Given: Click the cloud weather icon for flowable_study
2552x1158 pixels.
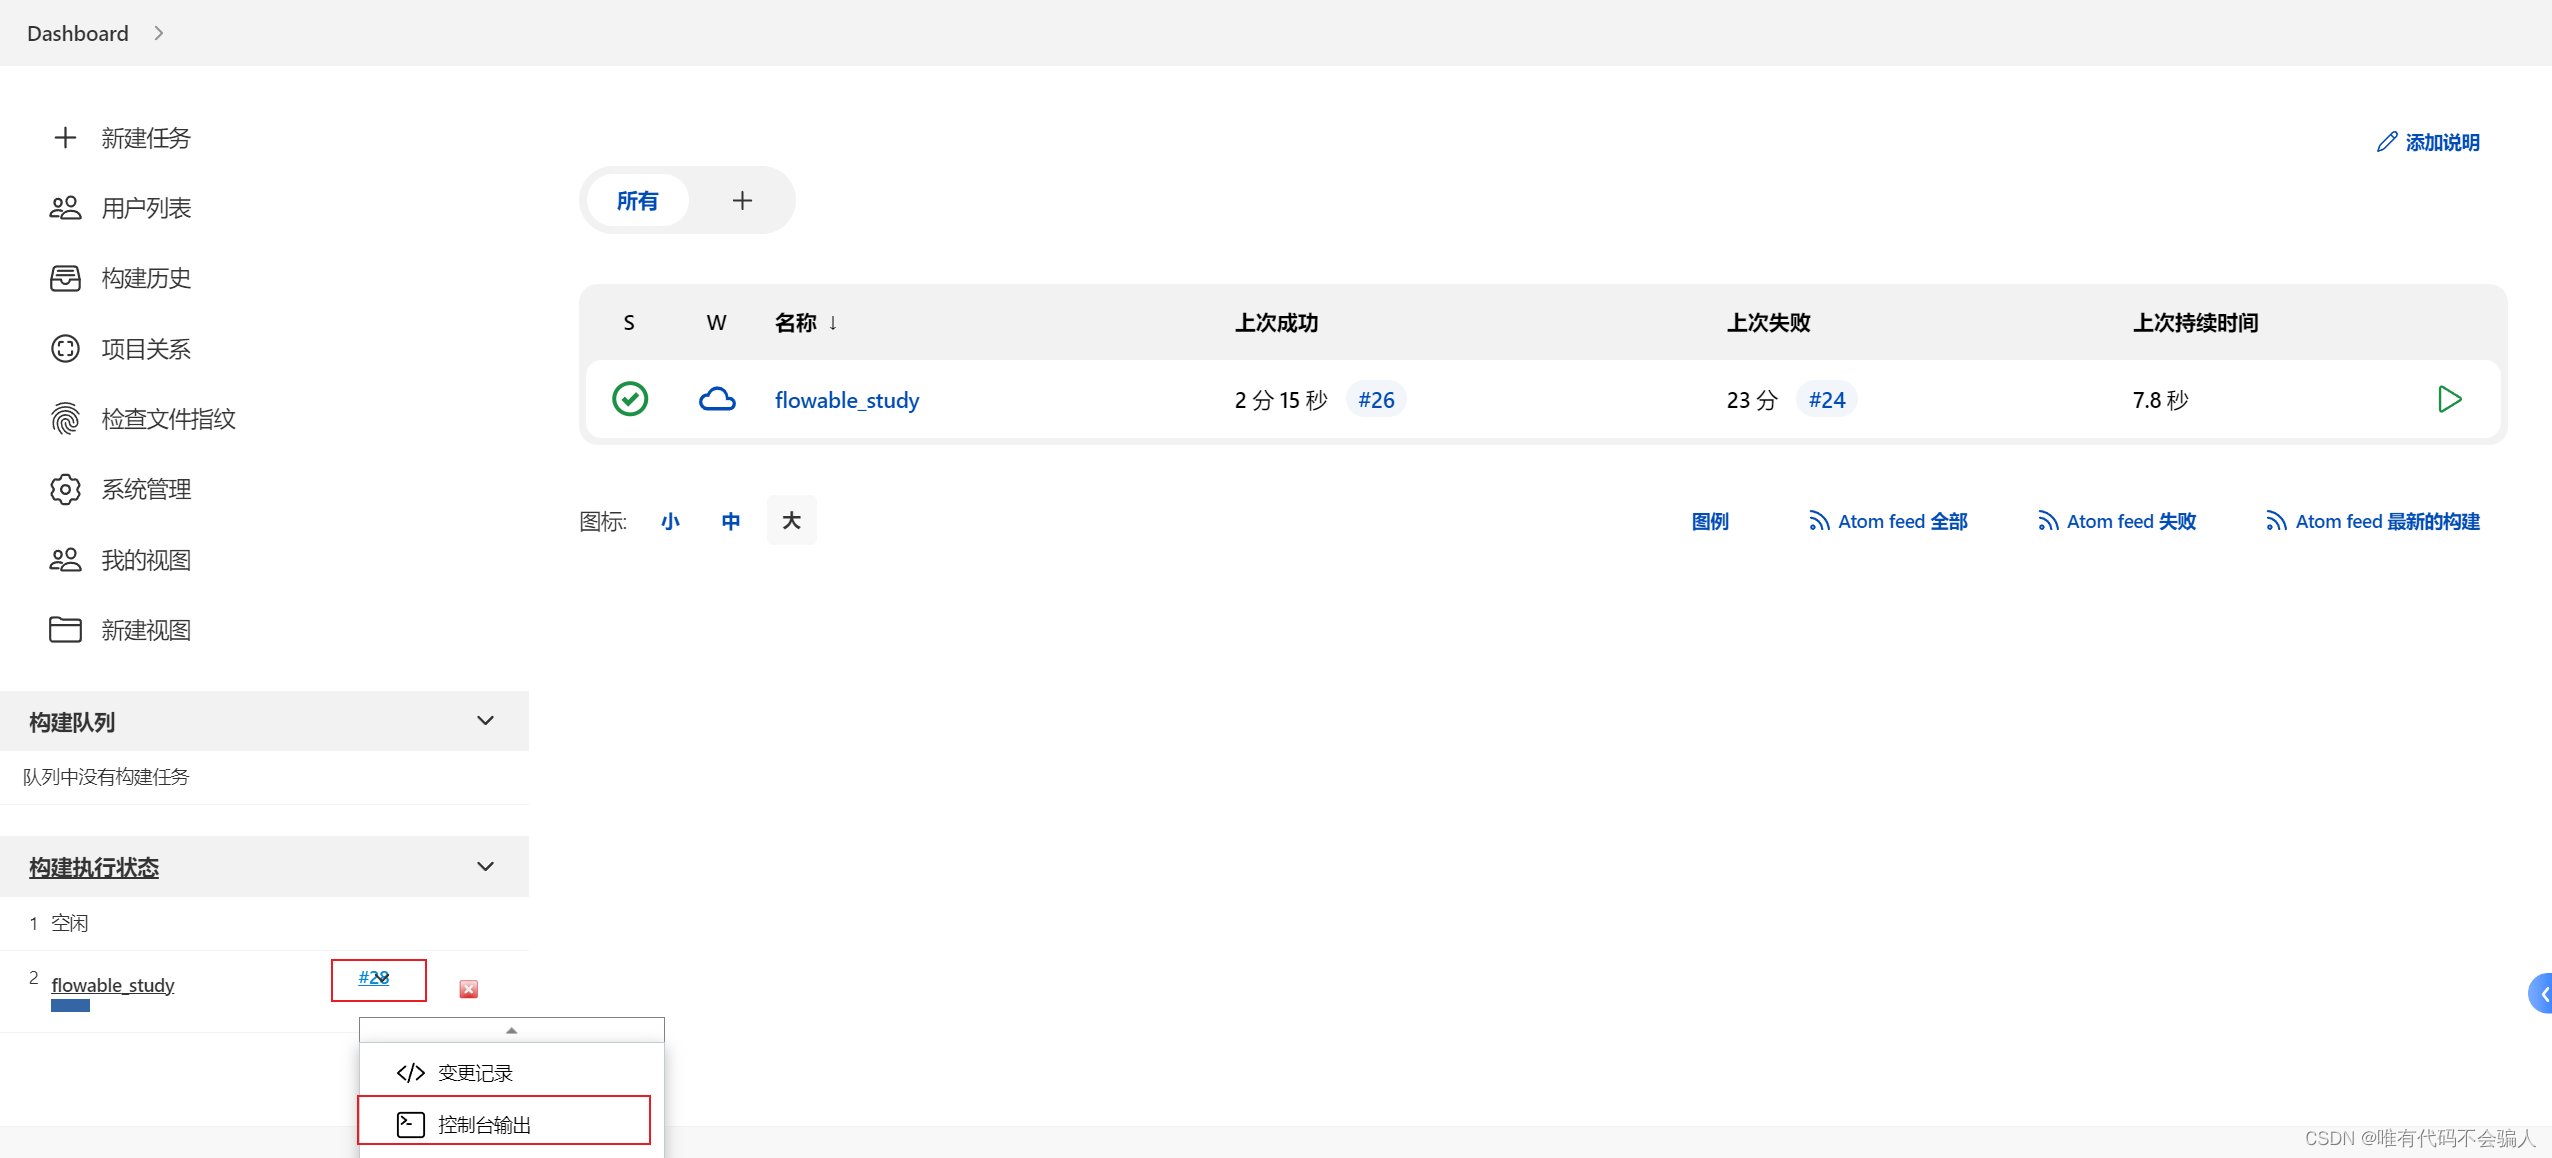Looking at the screenshot, I should point(717,399).
